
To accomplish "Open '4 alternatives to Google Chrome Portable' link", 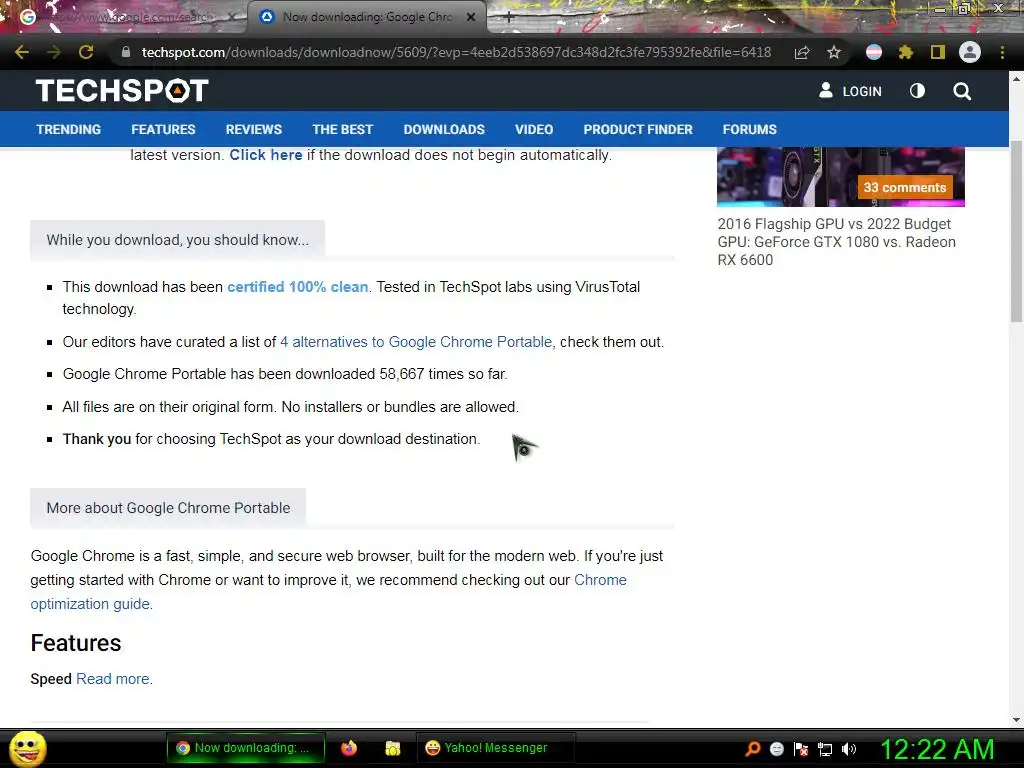I will pyautogui.click(x=416, y=342).
